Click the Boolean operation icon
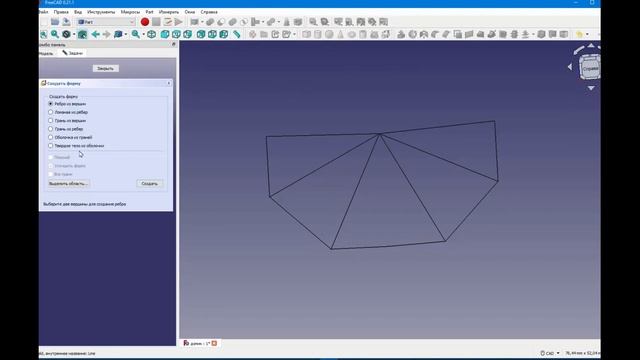Screen dimensions: 640x360 pos(210,22)
